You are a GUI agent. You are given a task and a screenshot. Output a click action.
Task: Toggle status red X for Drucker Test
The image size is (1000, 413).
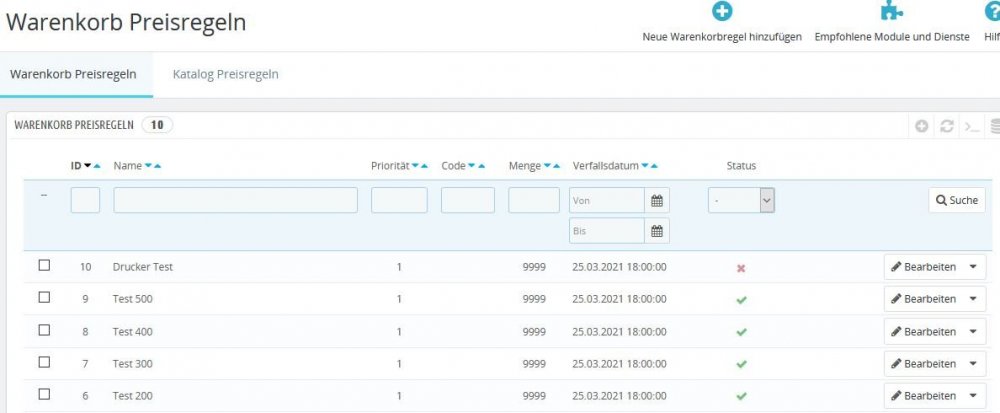(x=741, y=268)
